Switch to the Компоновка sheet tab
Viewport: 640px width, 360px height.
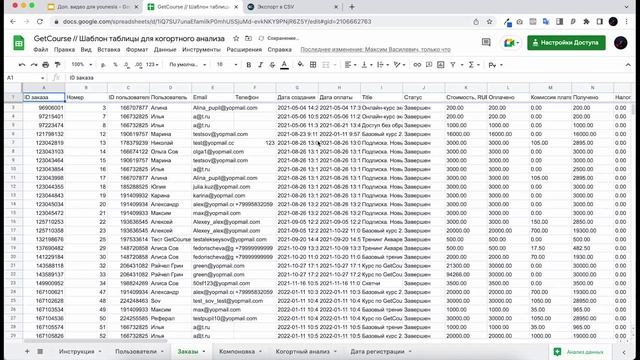240,351
